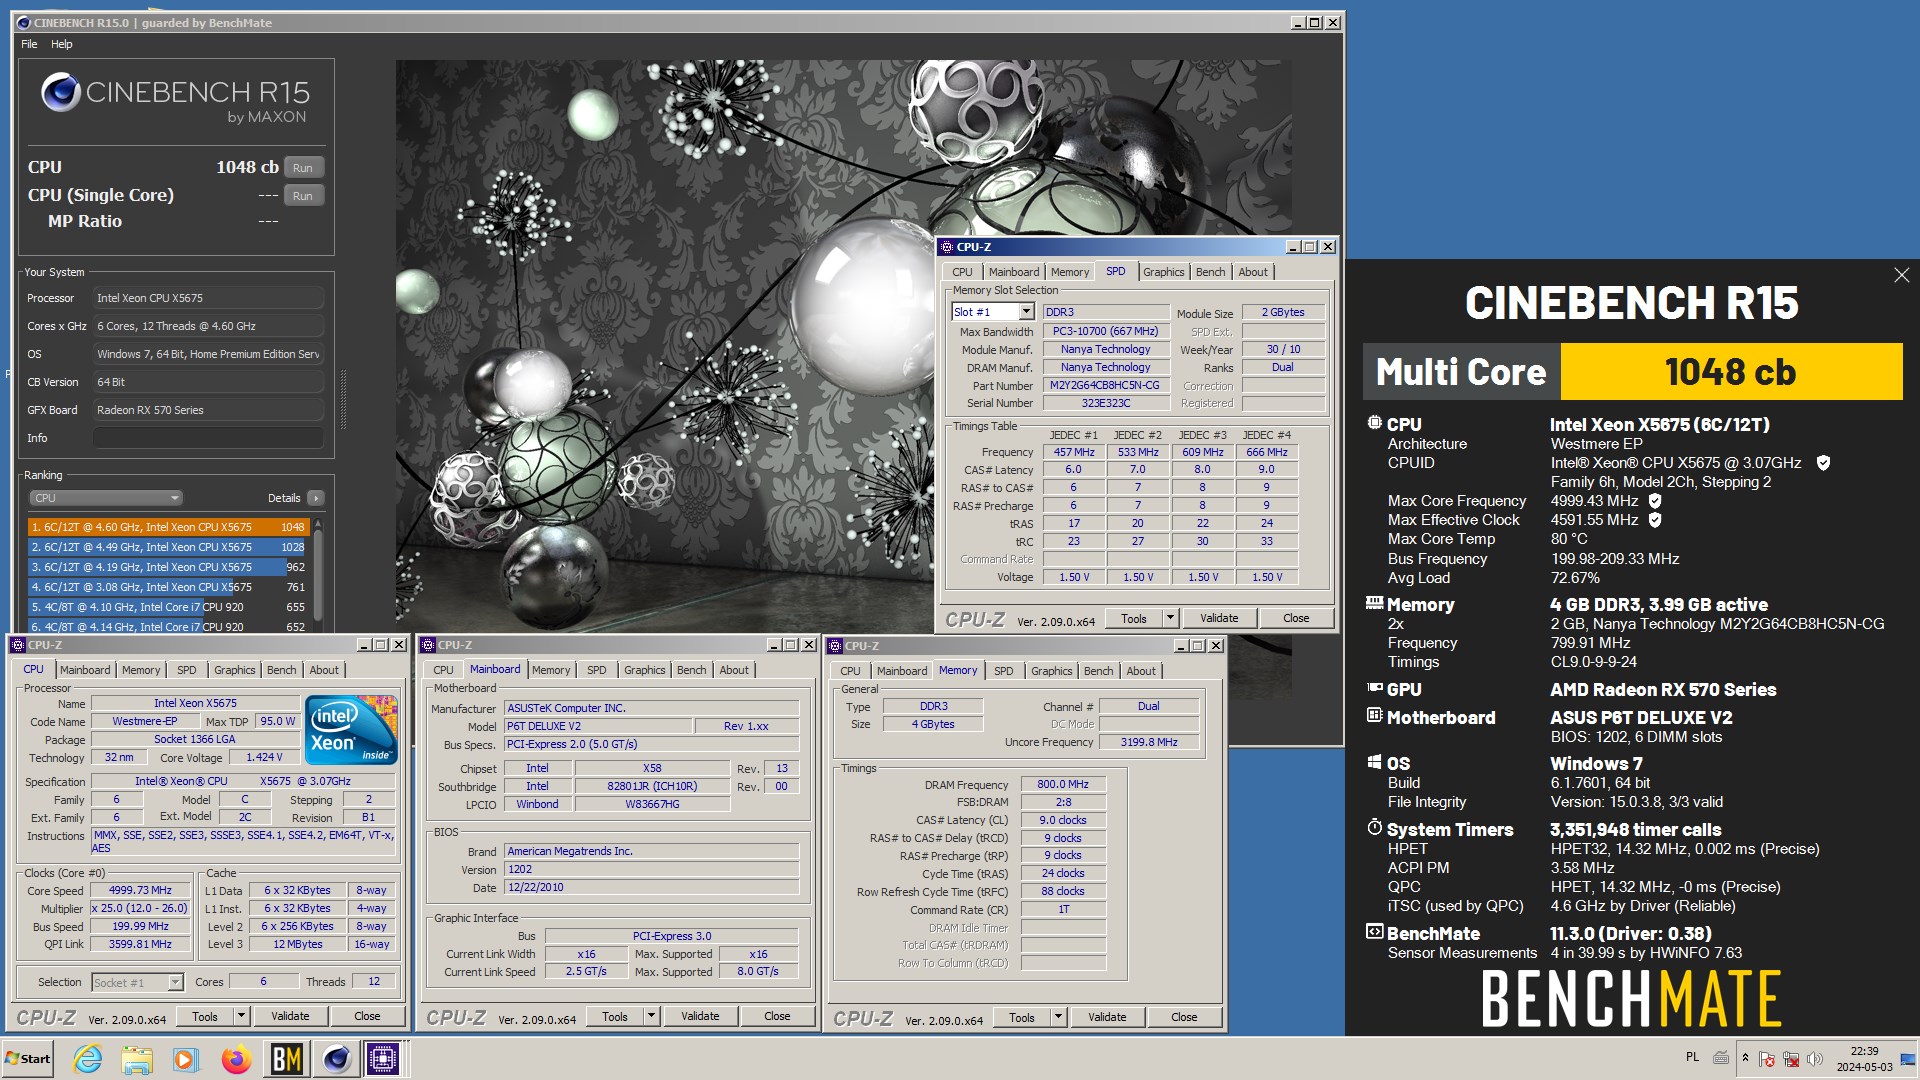
Task: Click the shield badge next to the CPUID value
Action: [1823, 463]
